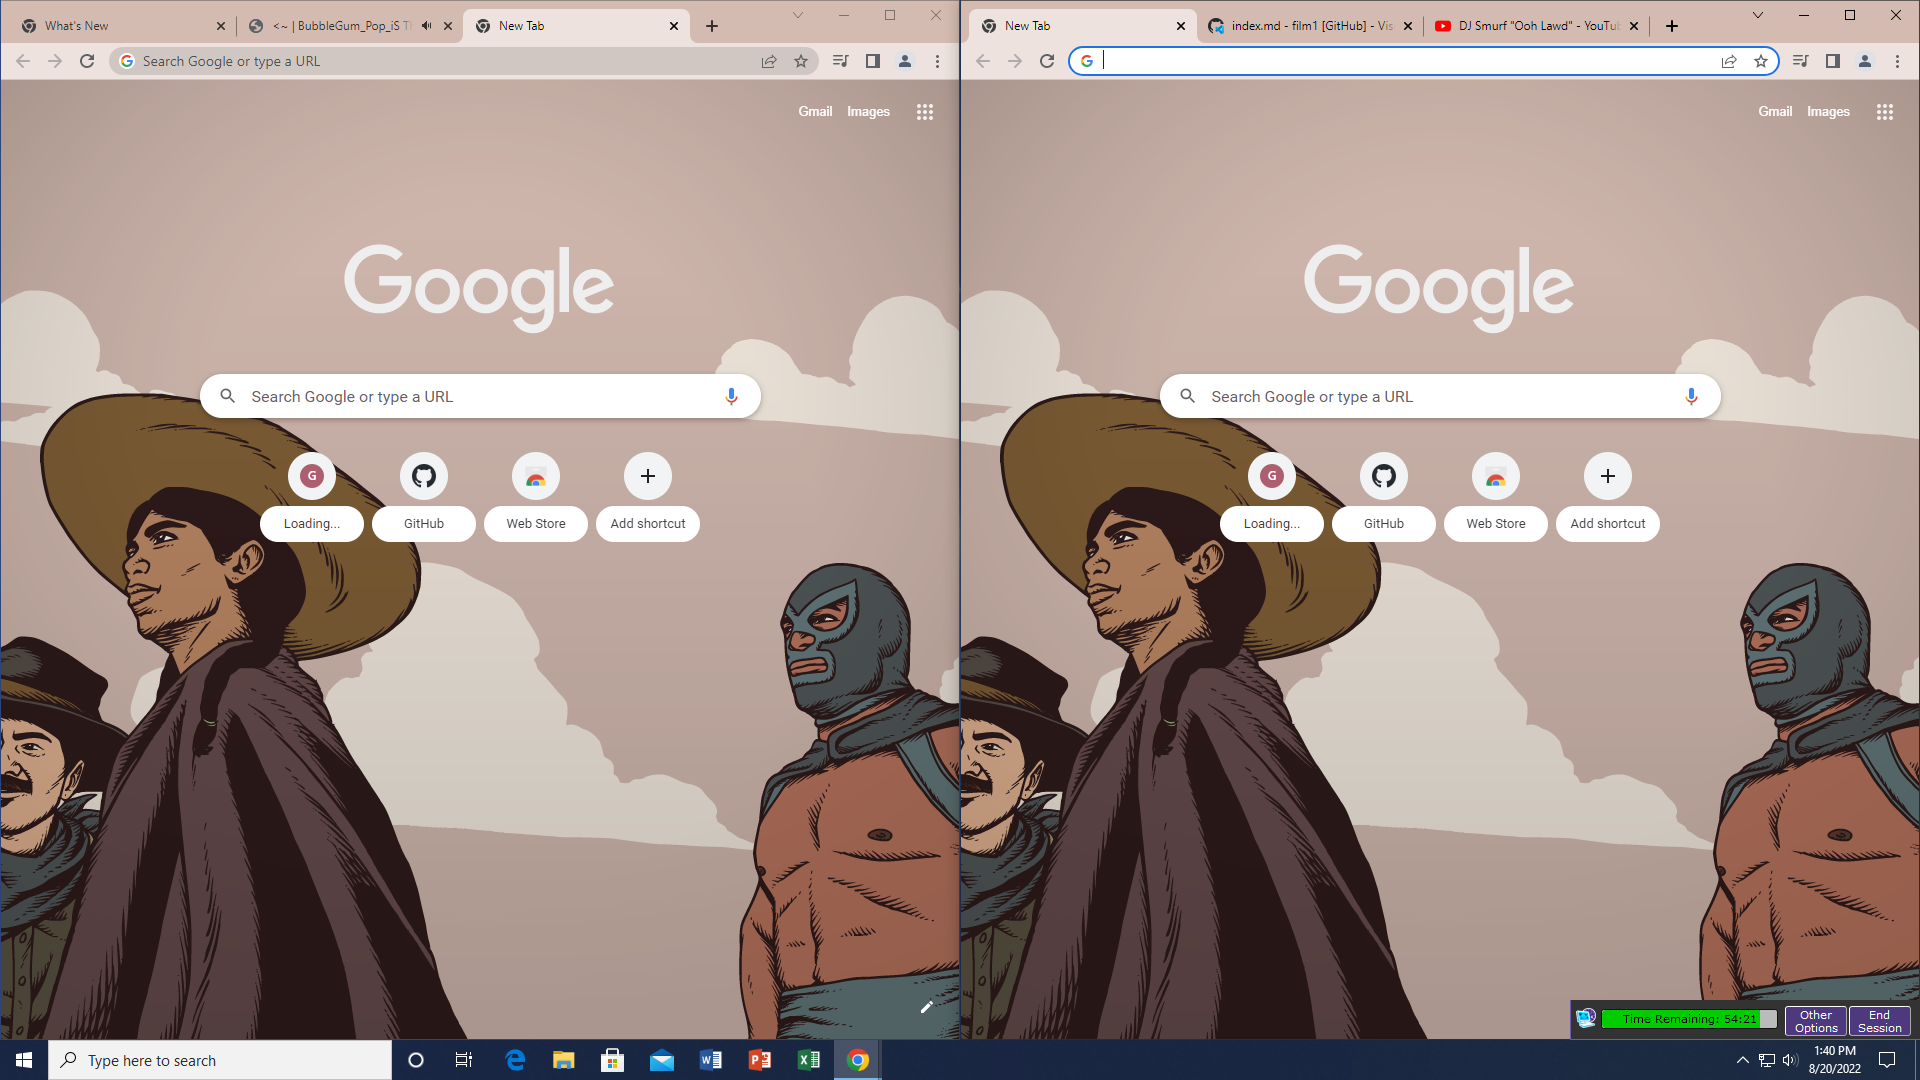Toggle side panel in right Chrome window

(1832, 61)
